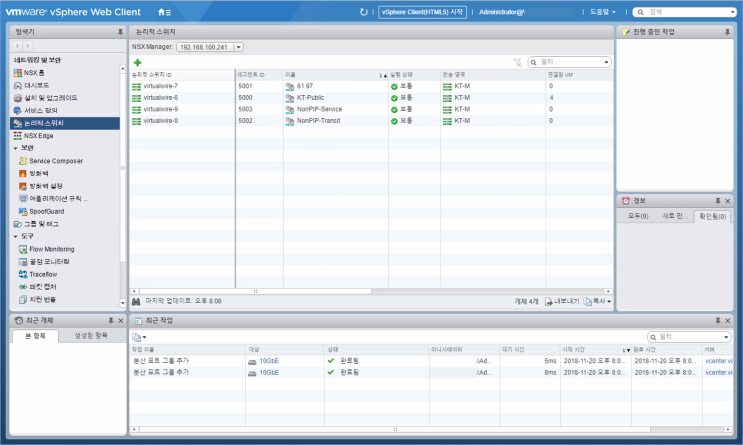Open the home menu icon in the header
This screenshot has width=743, height=445.
point(164,12)
